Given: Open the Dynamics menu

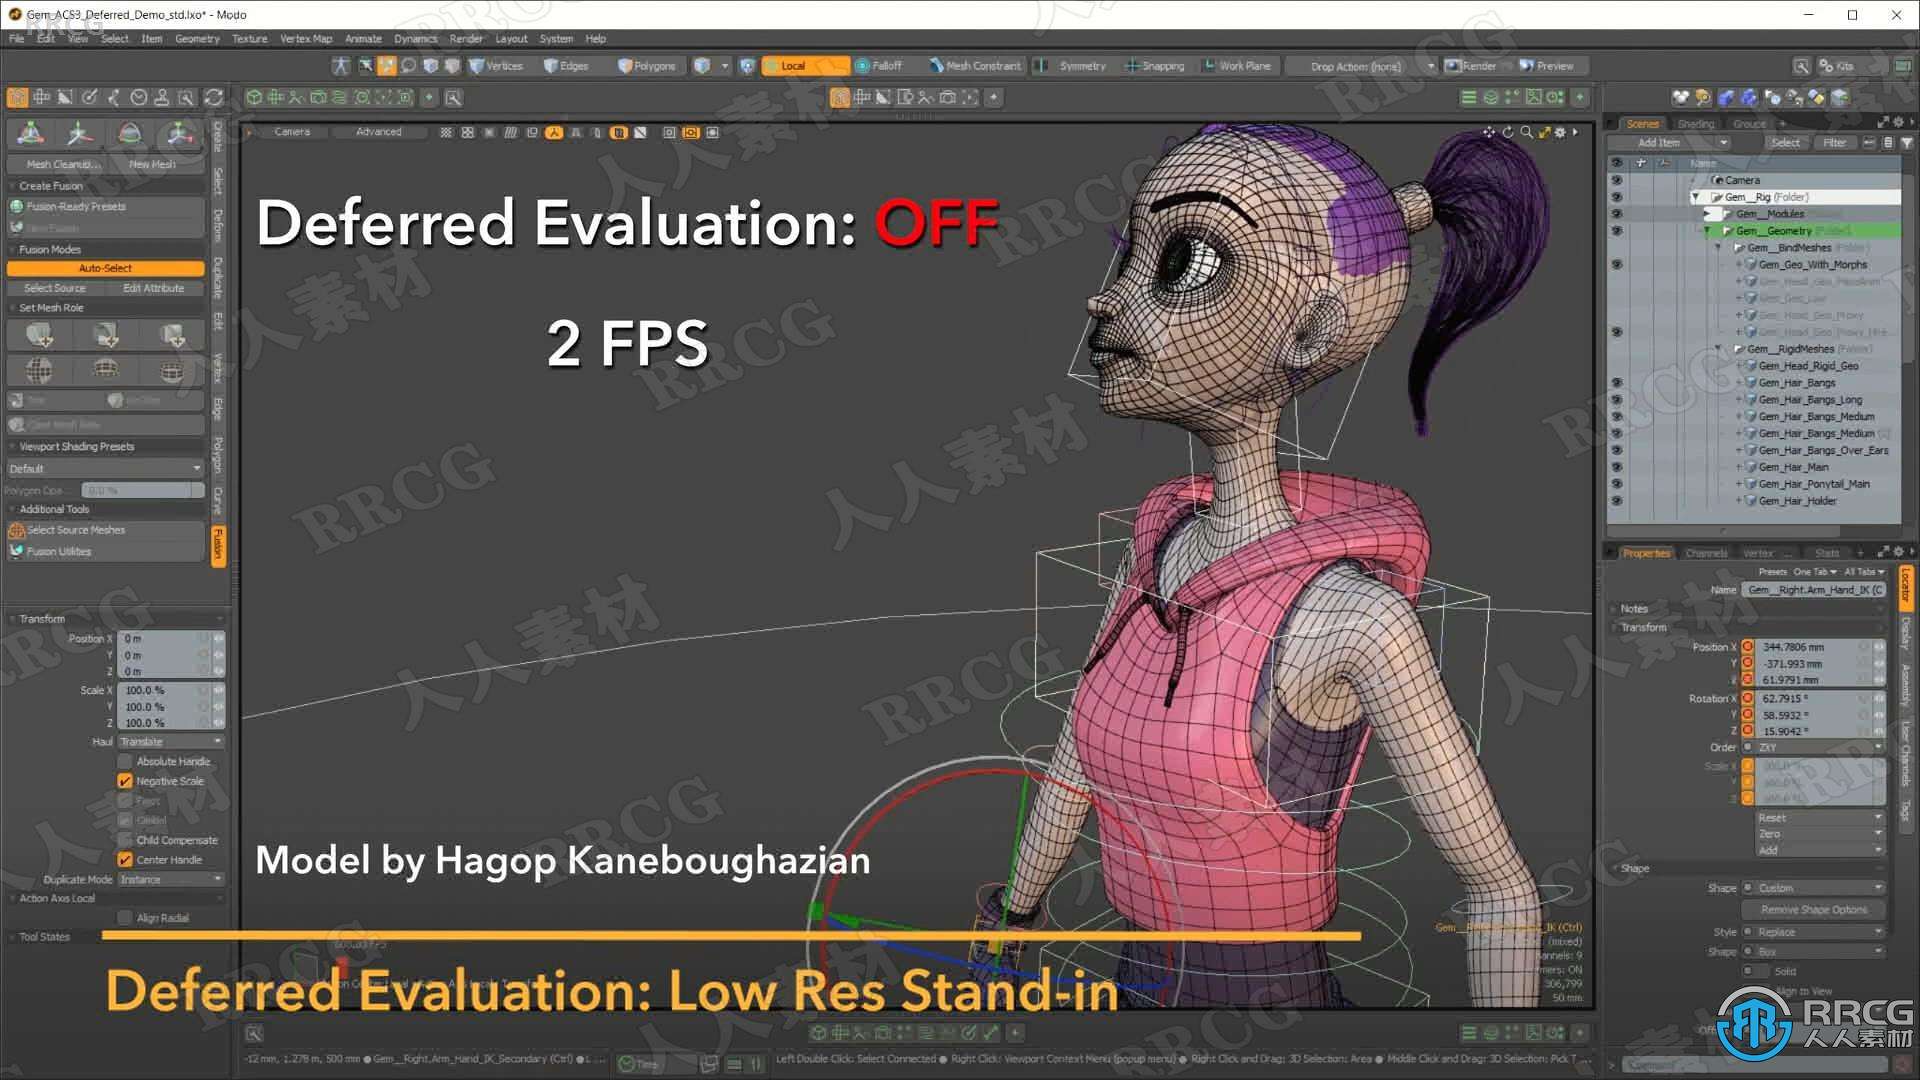Looking at the screenshot, I should click(x=416, y=39).
